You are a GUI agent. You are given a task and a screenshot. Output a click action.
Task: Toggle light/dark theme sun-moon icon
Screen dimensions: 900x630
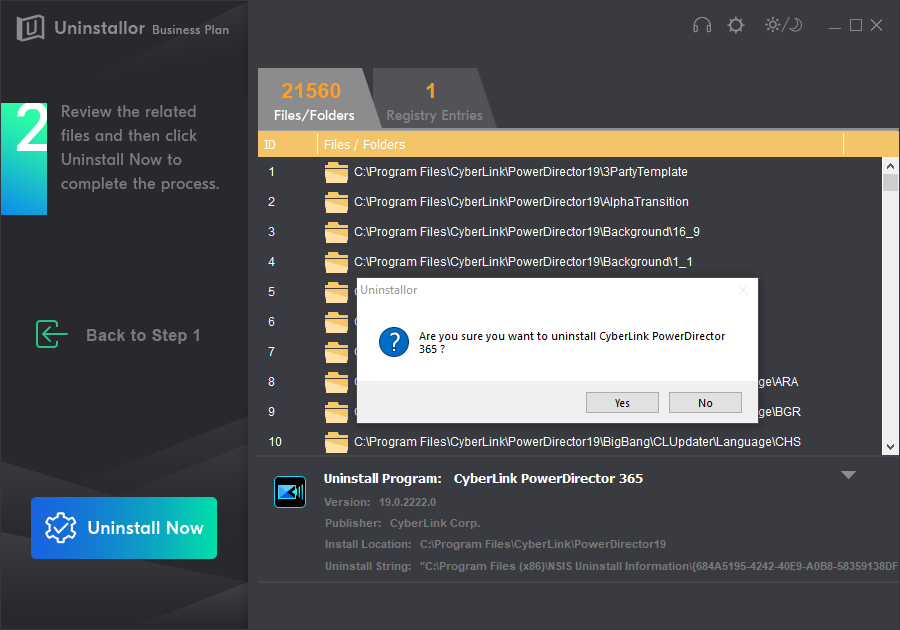(783, 25)
